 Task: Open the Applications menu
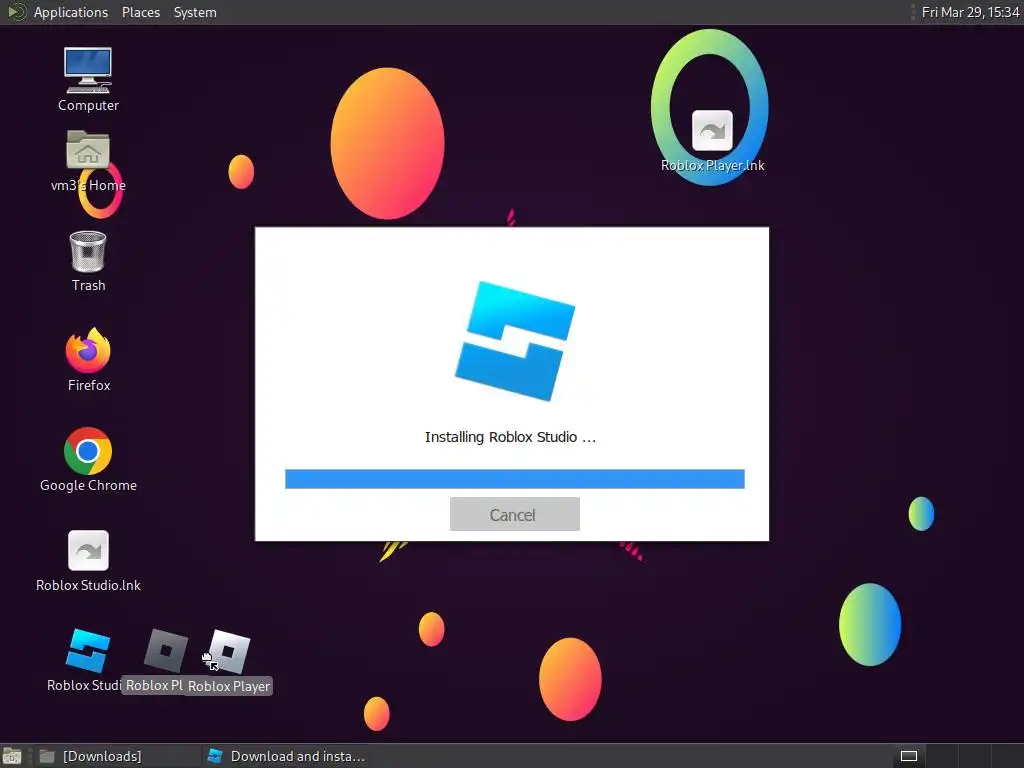71,12
